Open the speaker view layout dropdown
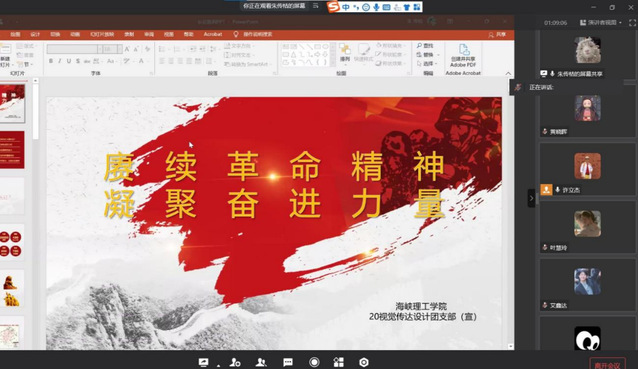This screenshot has width=638, height=369. tap(601, 23)
